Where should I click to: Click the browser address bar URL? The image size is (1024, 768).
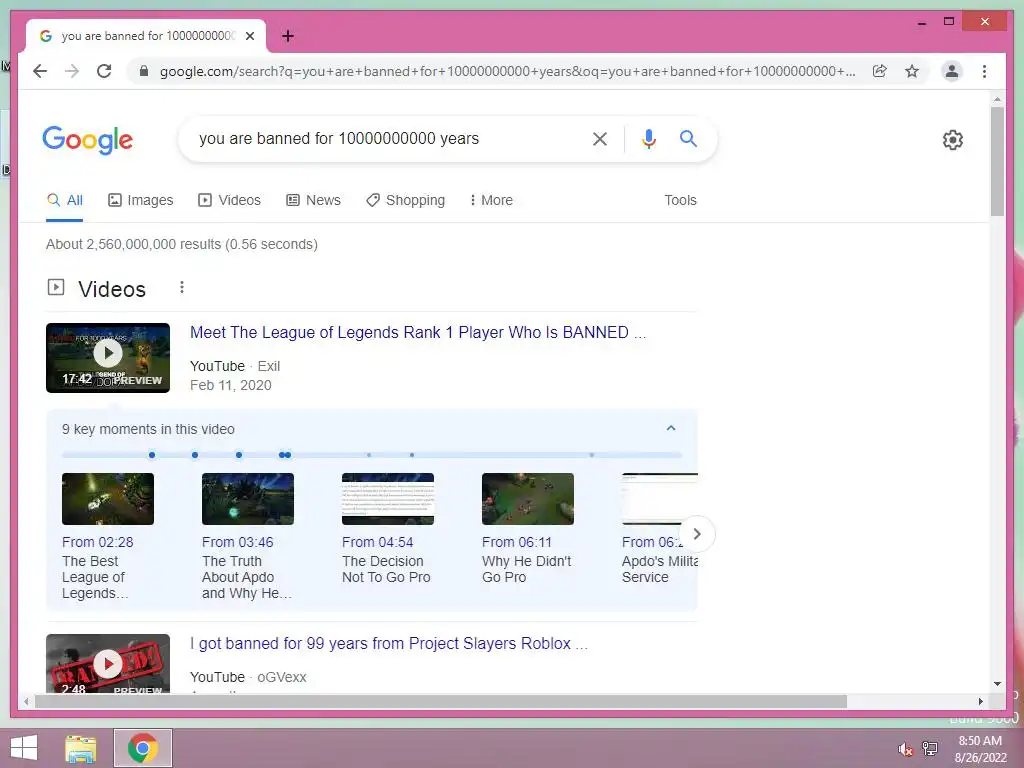point(507,71)
